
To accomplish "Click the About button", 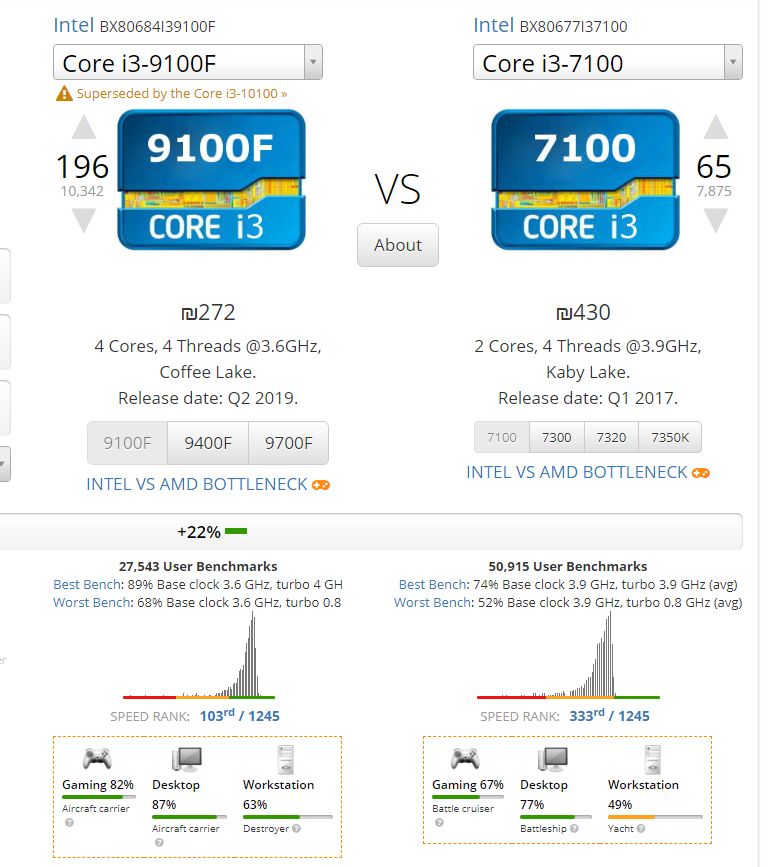I will (x=398, y=245).
